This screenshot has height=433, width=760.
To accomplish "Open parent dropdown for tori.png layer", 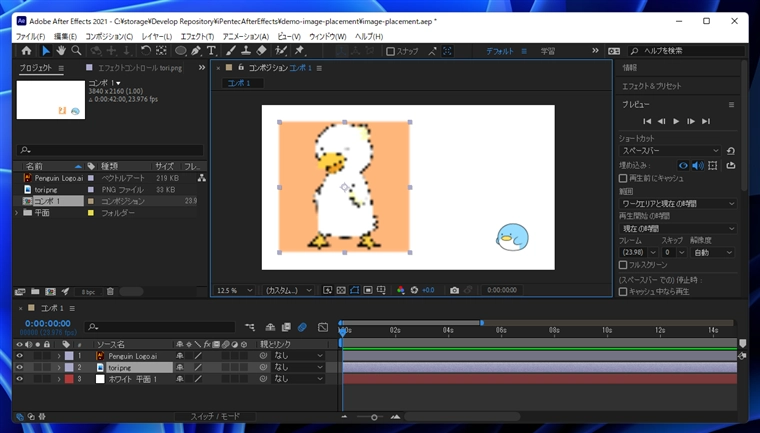I will [x=298, y=368].
